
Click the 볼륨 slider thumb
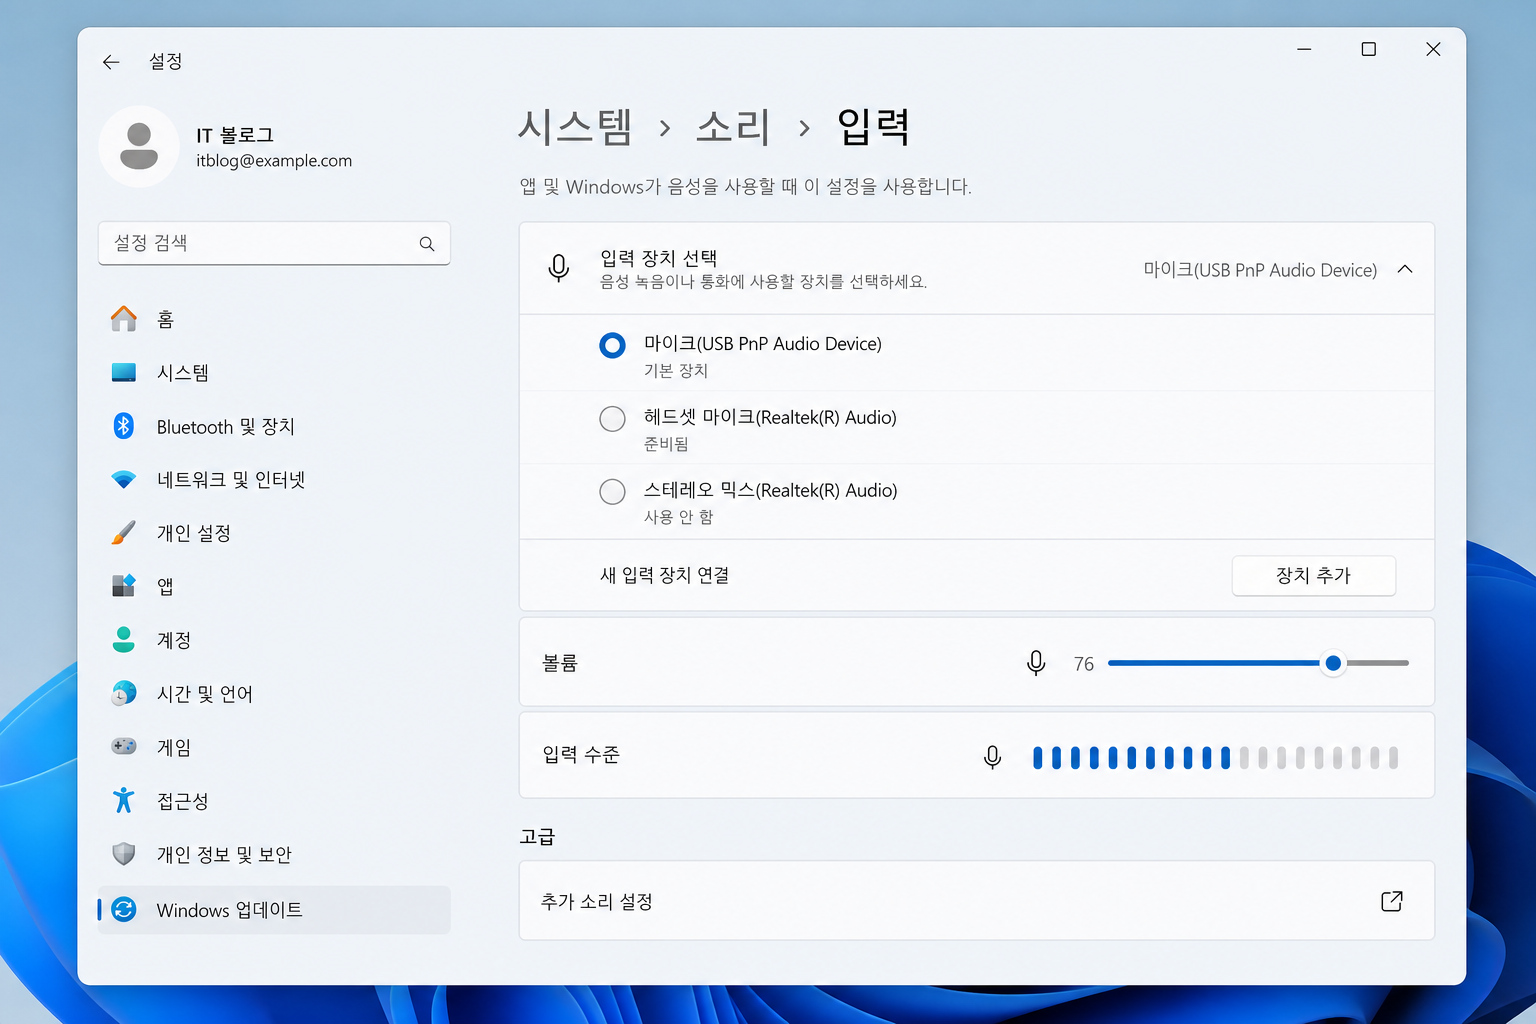coord(1333,663)
